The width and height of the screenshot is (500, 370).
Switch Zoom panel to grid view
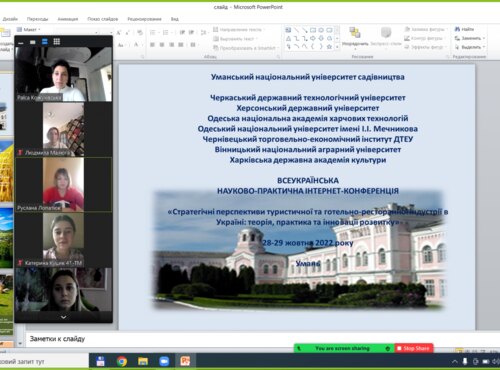57,42
